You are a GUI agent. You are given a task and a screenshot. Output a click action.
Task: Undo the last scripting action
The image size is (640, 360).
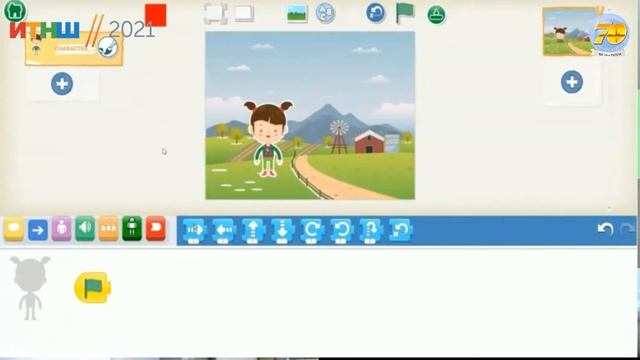[605, 229]
